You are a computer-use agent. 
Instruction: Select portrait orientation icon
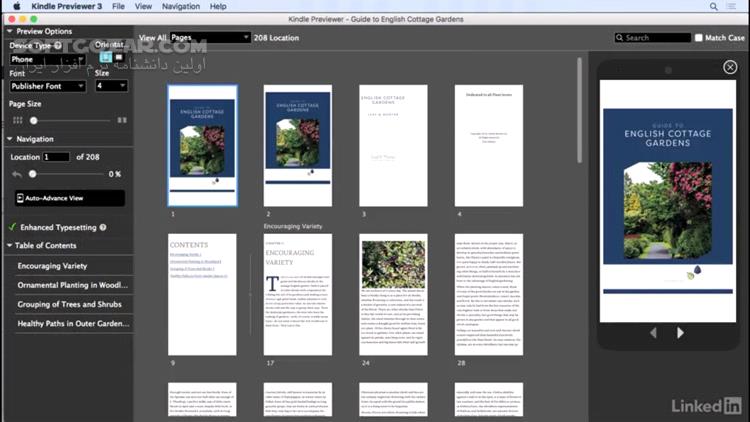pyautogui.click(x=106, y=57)
